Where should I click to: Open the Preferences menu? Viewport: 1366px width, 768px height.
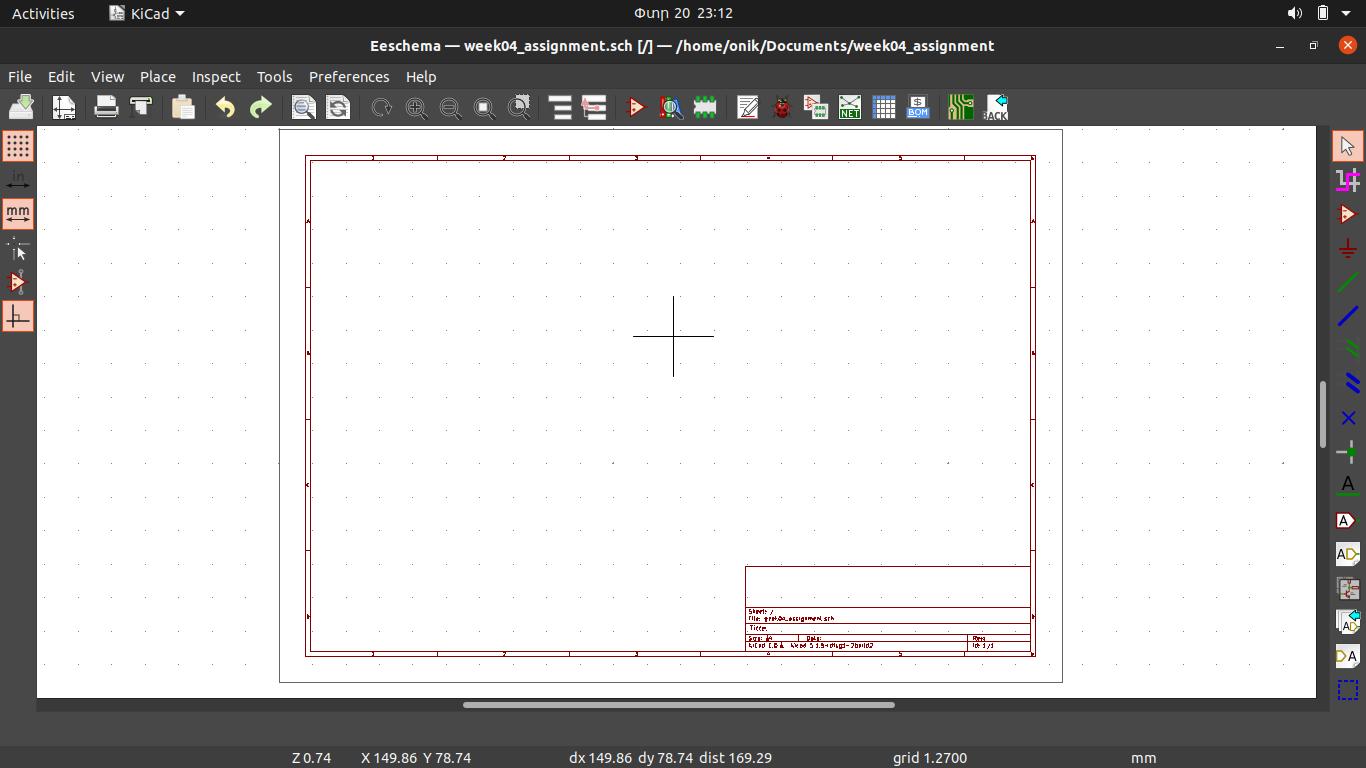click(x=349, y=76)
